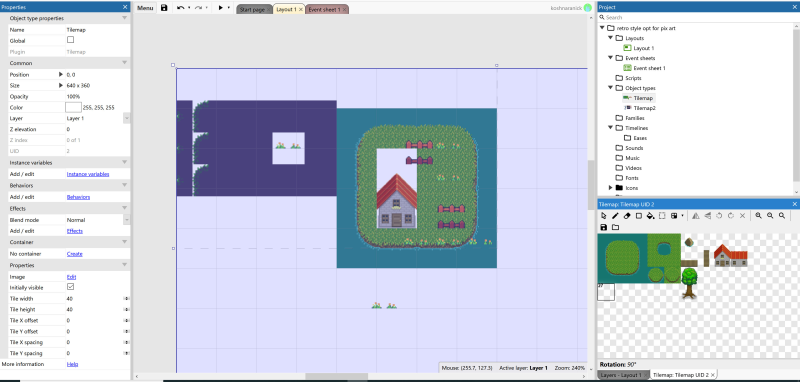Select the eraser tool in tilemap bar
This screenshot has width=800, height=382.
point(627,216)
